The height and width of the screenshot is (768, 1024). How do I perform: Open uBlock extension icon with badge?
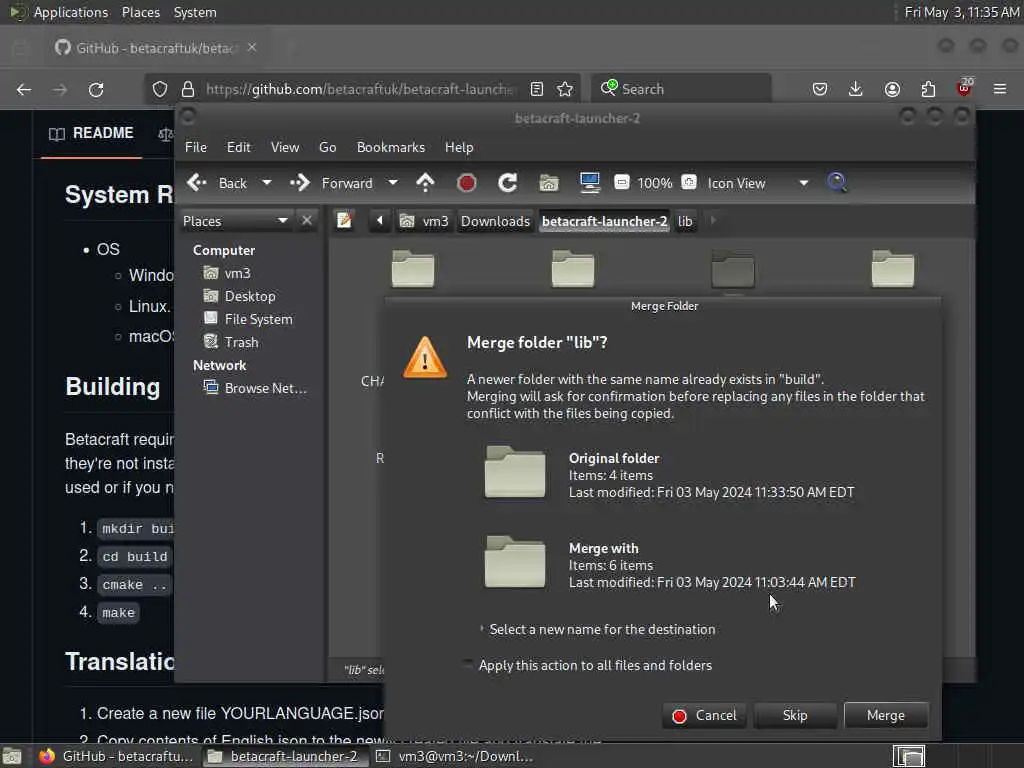pos(964,89)
